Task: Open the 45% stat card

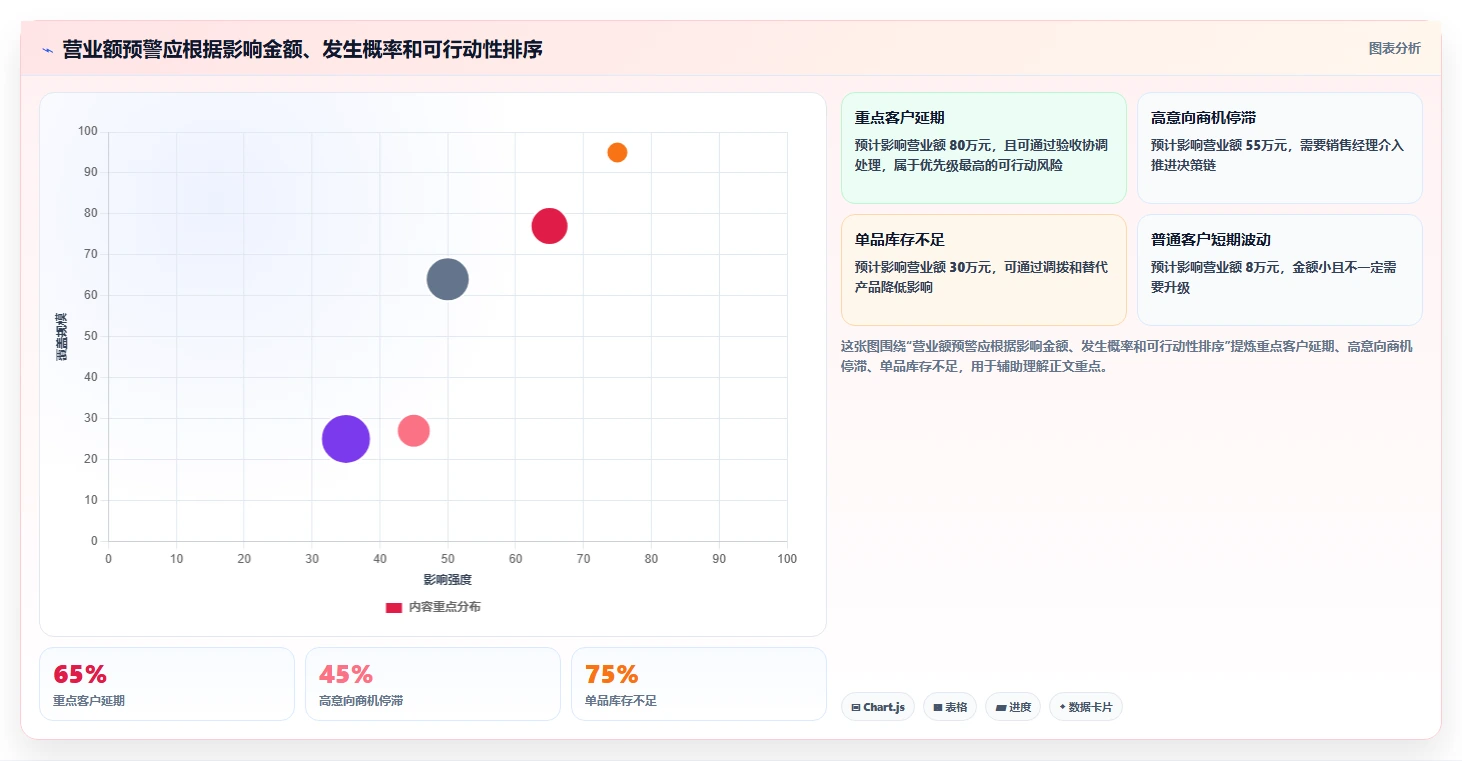Action: 433,684
